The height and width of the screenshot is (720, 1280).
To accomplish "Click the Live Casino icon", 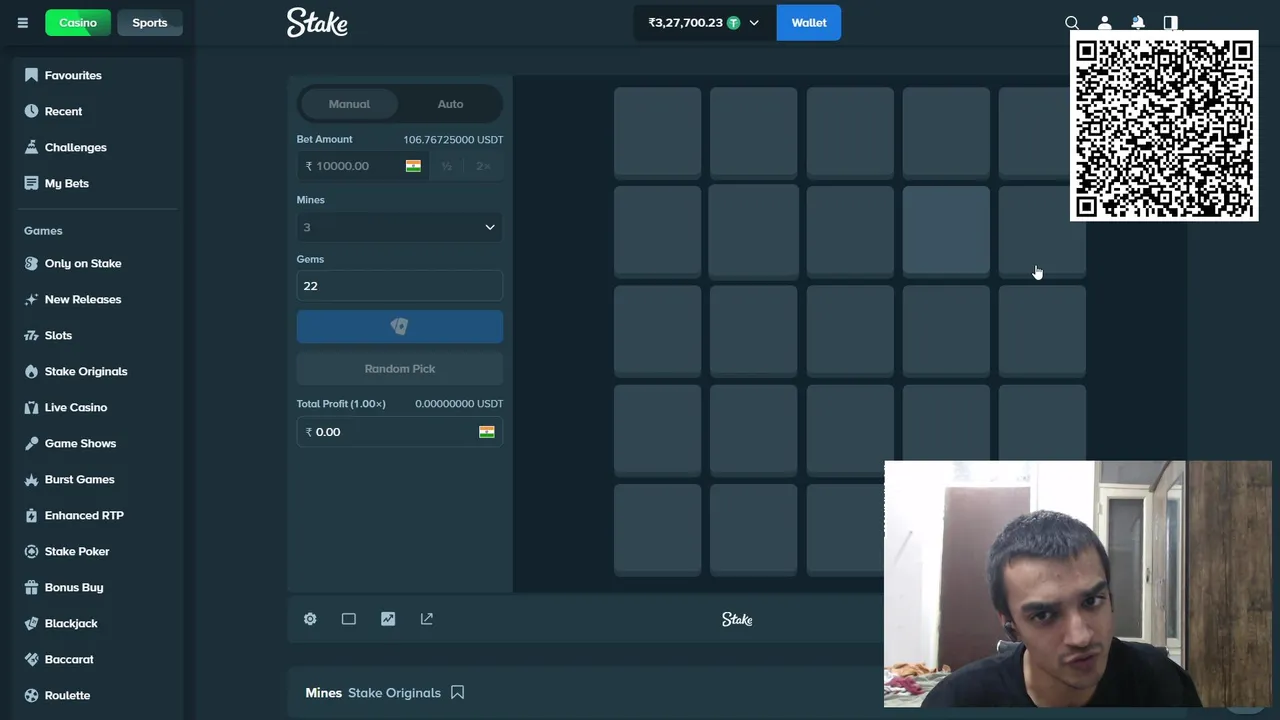I will (31, 407).
